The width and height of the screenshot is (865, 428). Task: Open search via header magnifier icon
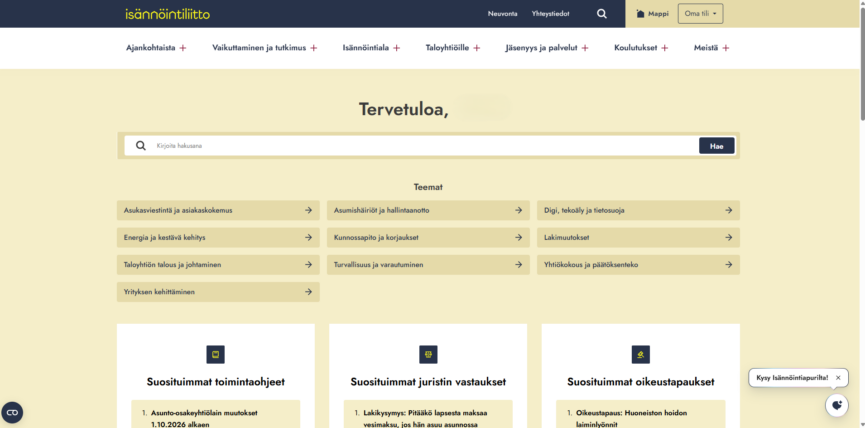602,14
